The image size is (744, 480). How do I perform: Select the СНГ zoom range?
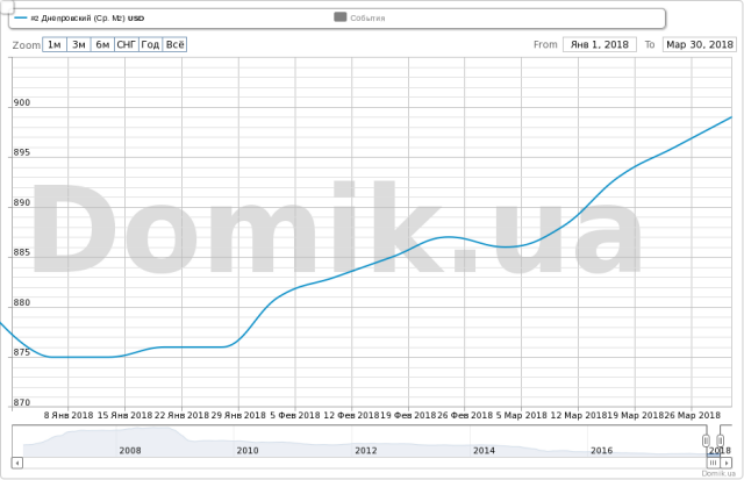coord(127,45)
